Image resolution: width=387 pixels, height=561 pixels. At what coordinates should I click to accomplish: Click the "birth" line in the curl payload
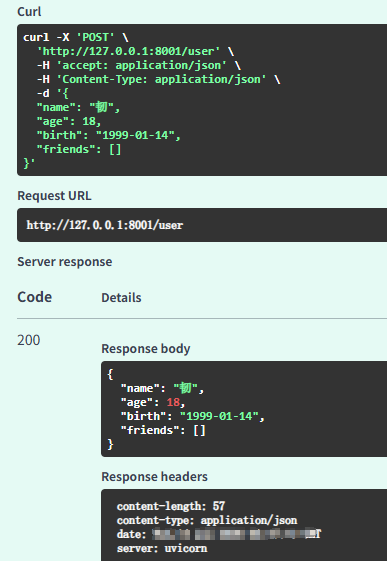tap(109, 135)
